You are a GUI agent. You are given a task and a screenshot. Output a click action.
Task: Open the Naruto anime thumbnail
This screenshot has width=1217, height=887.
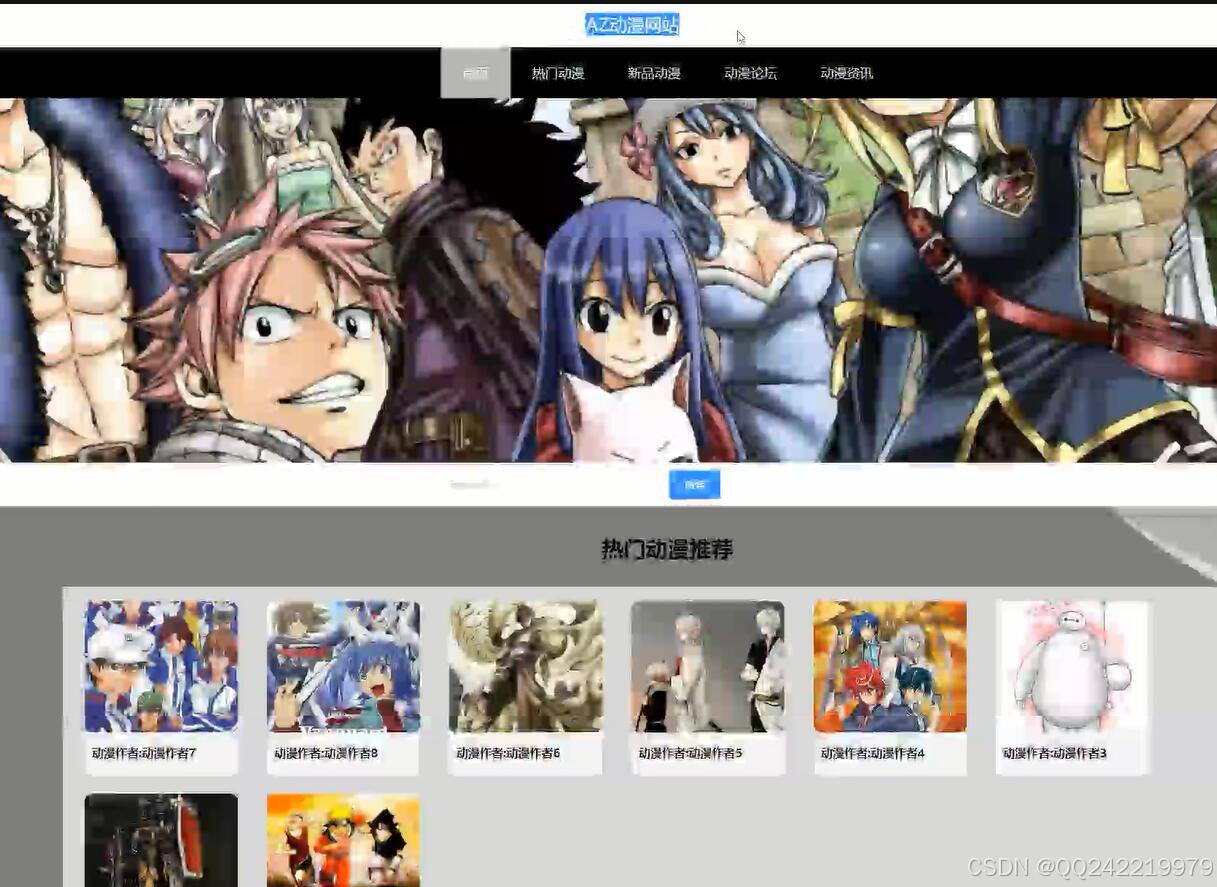(343, 840)
